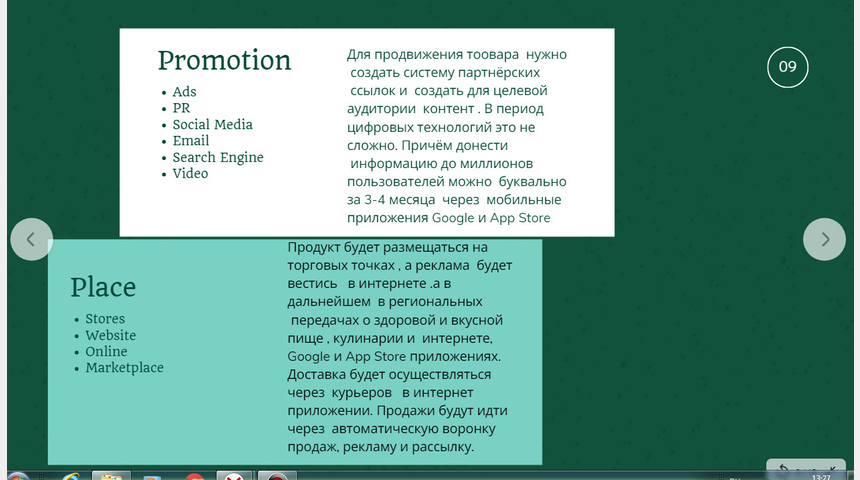The image size is (860, 480).
Task: Go to the previous slide arrow
Action: [31, 239]
